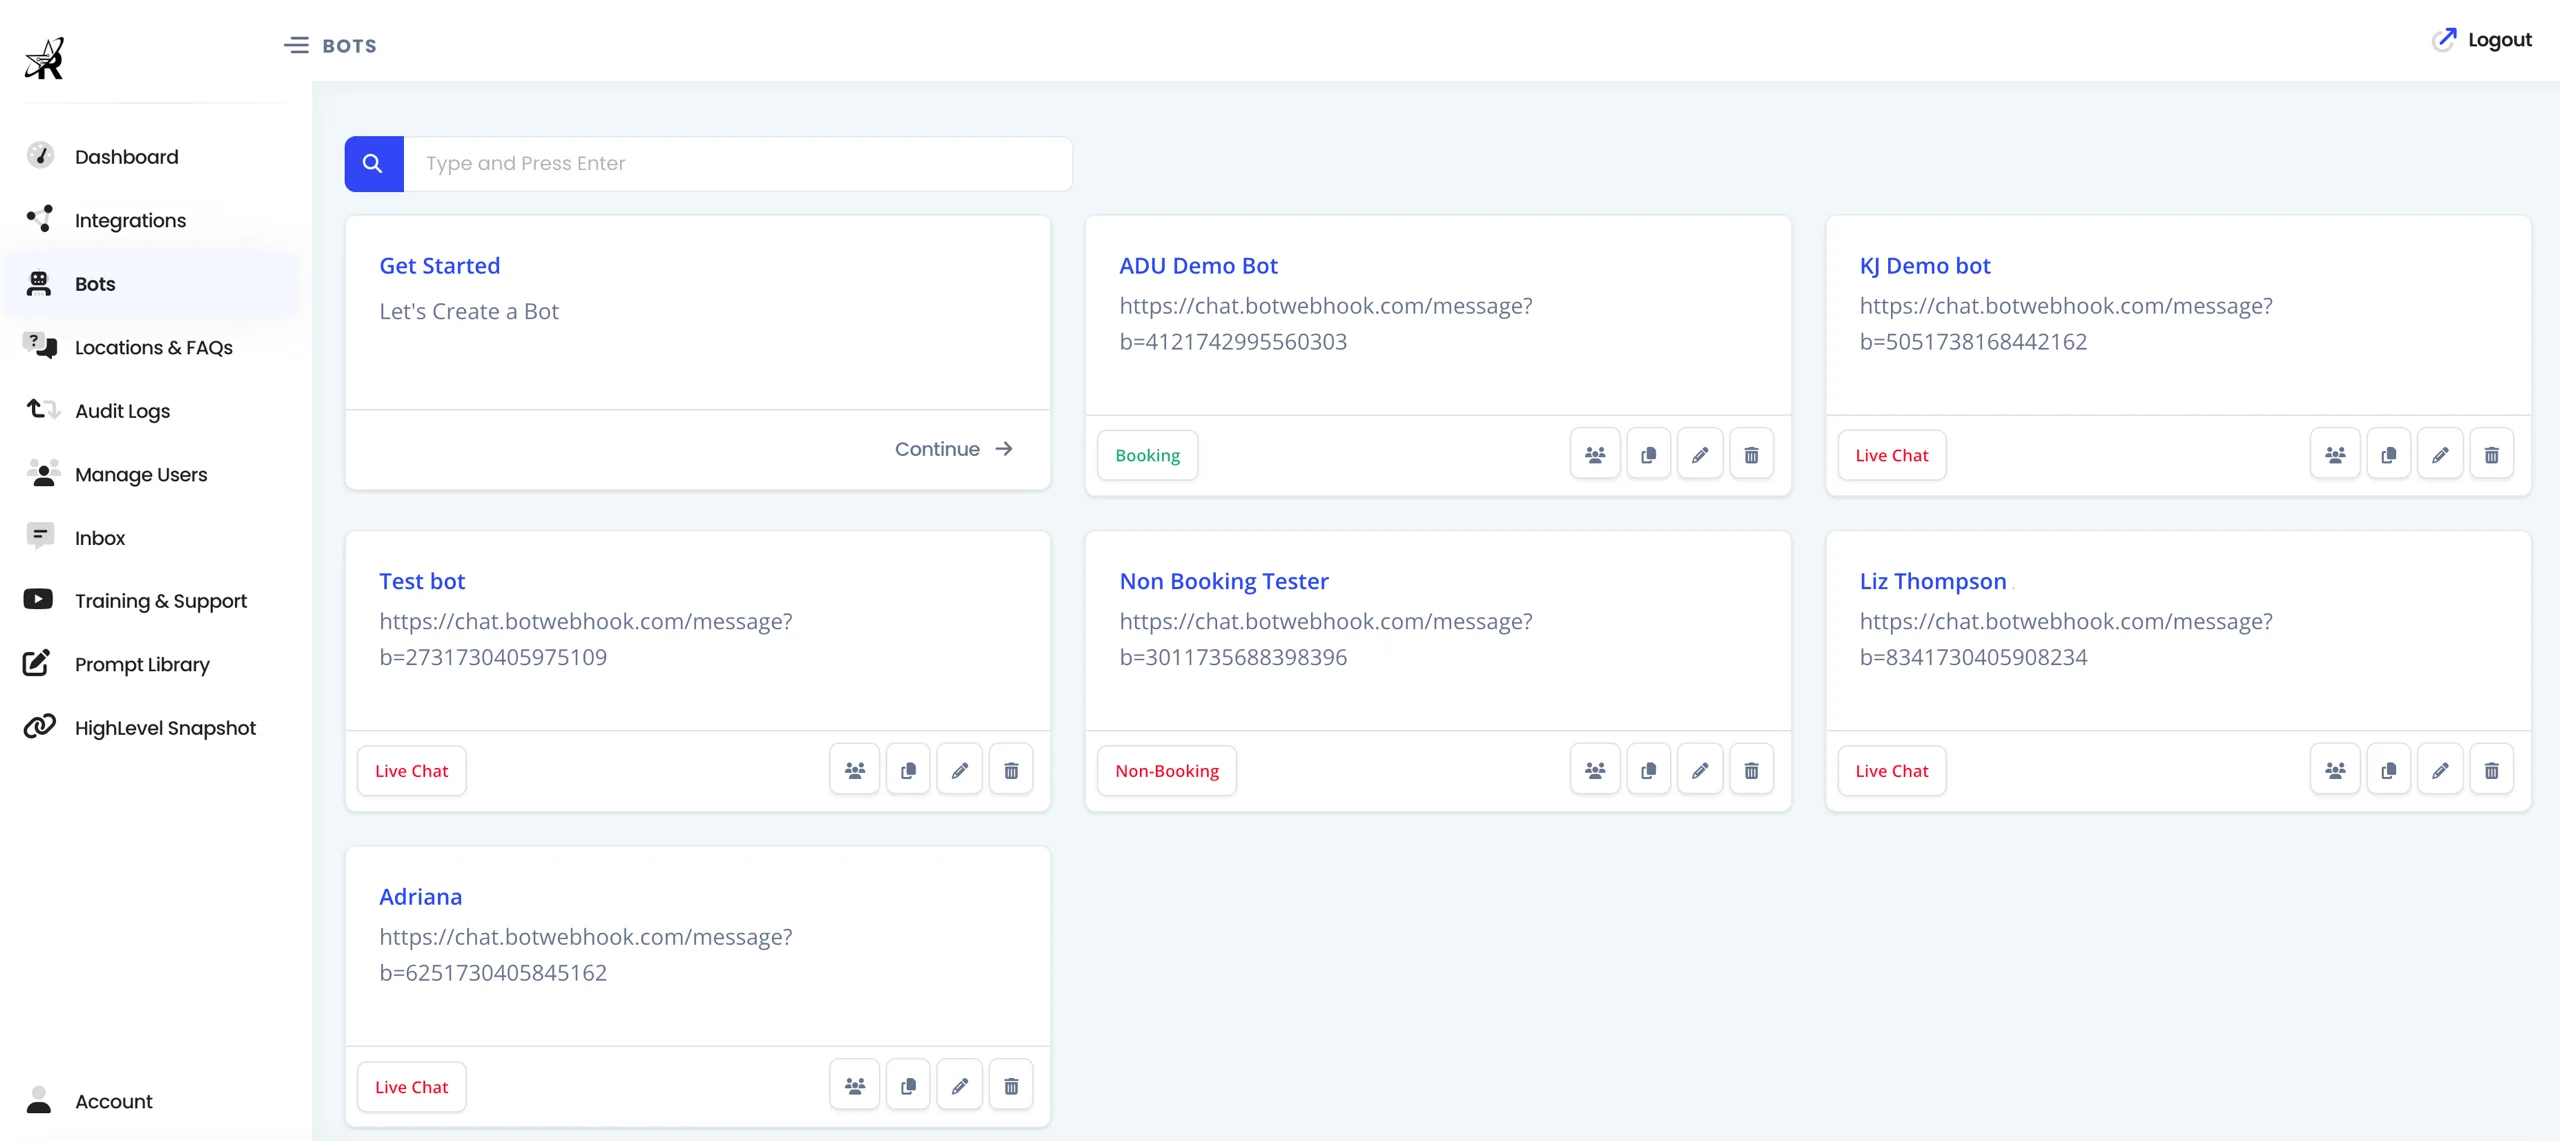Click Live Chat tag on Adriana card
The height and width of the screenshot is (1141, 2560).
[x=411, y=1086]
